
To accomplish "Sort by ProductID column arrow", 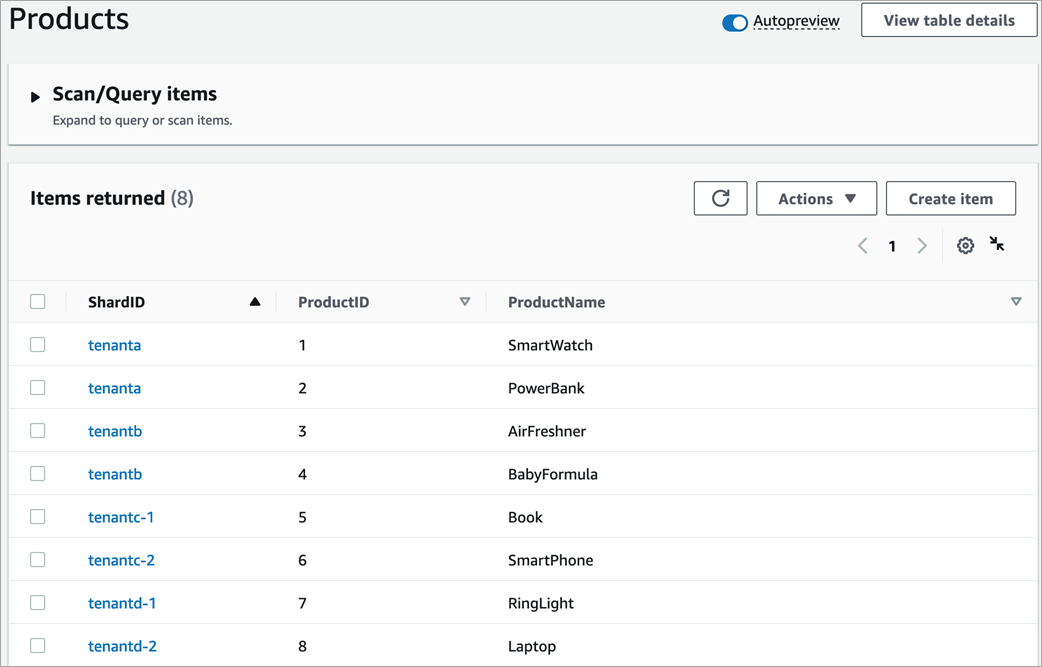I will [464, 302].
